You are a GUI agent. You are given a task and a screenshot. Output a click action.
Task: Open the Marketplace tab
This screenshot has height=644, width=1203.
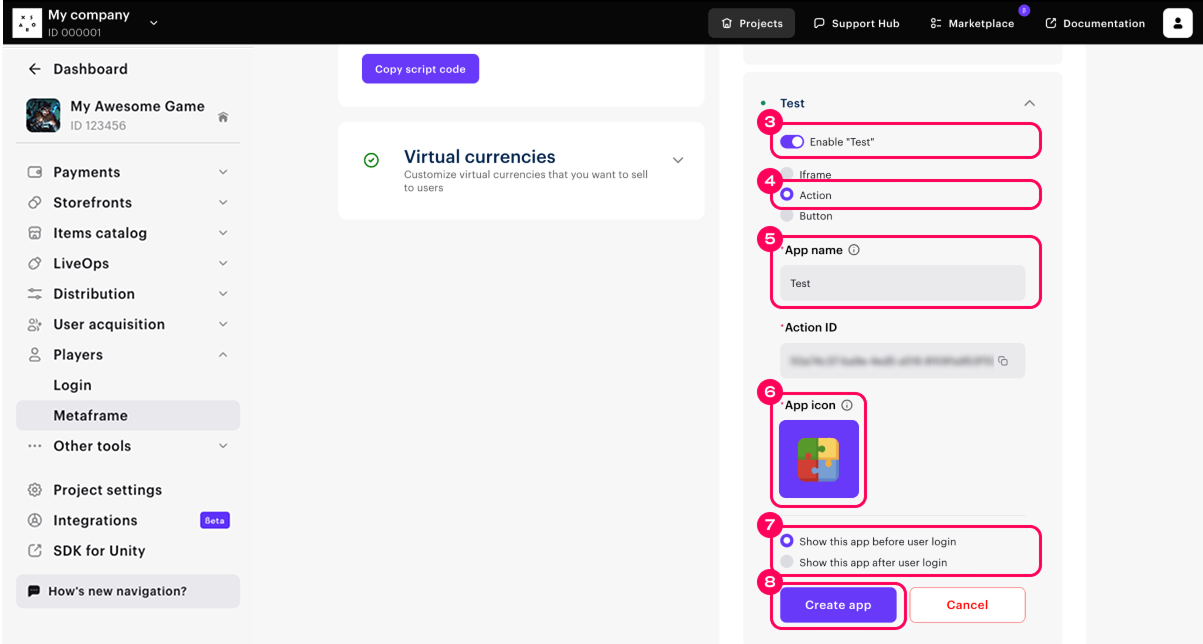971,23
